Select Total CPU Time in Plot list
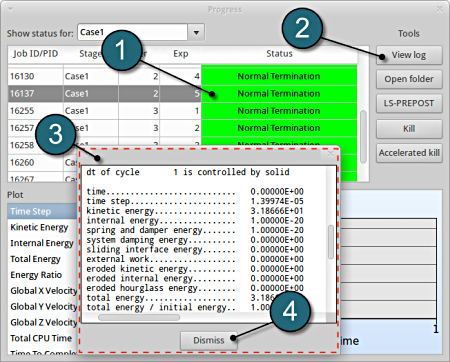450x362 pixels. coord(43,338)
